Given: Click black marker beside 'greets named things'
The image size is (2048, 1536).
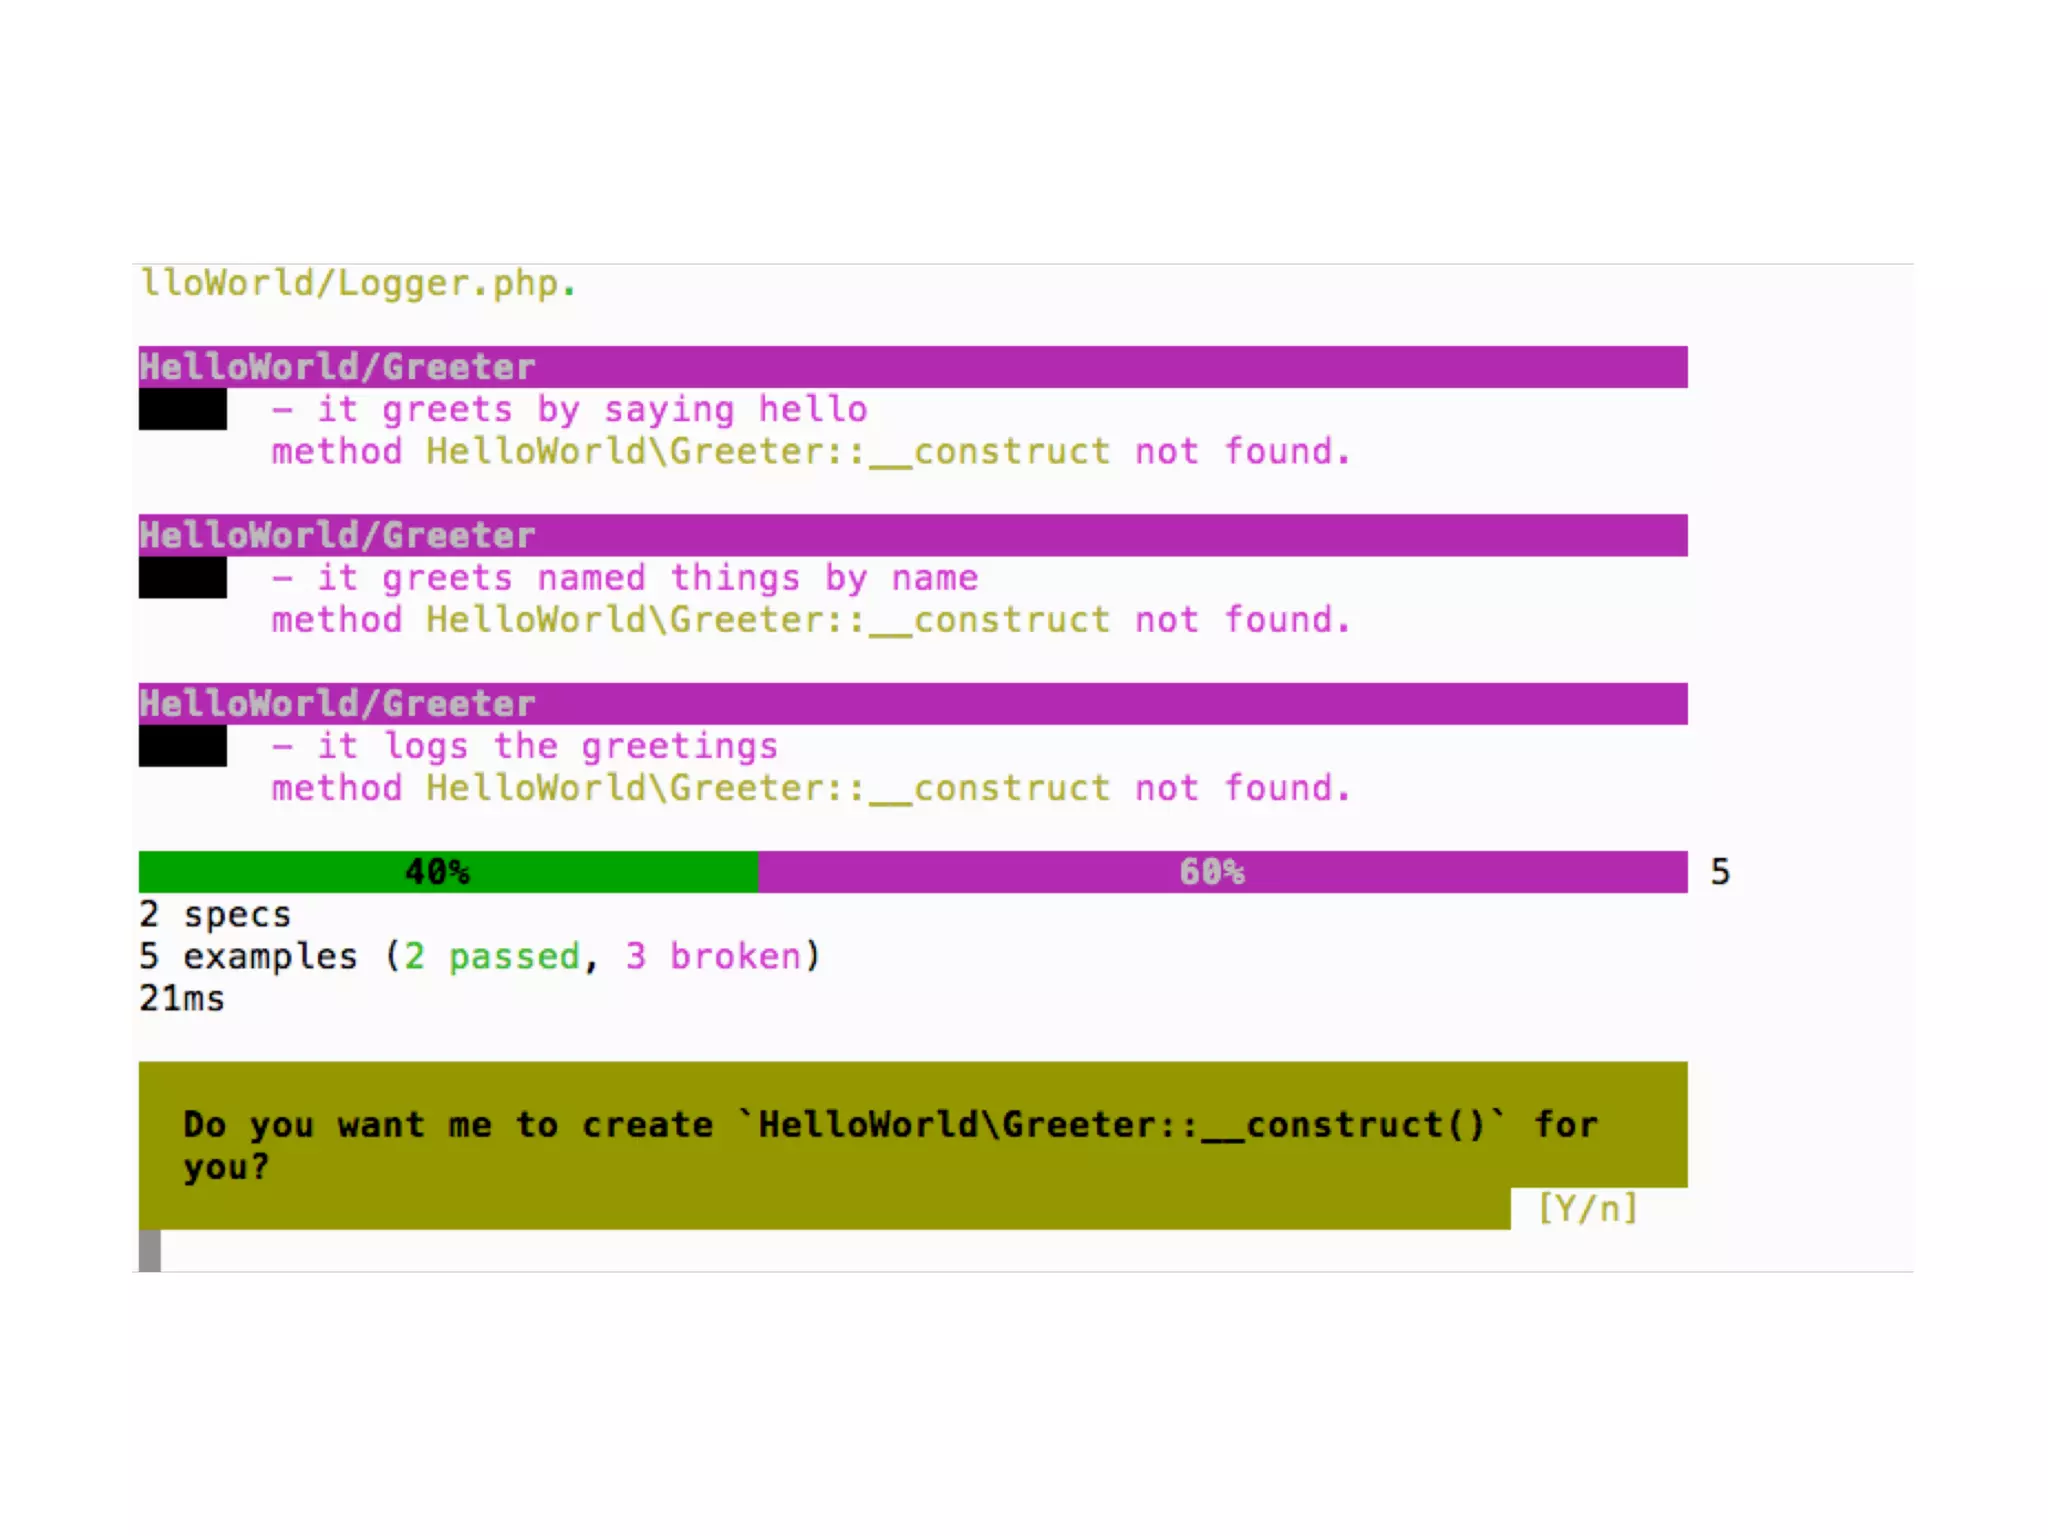Looking at the screenshot, I should point(183,577).
